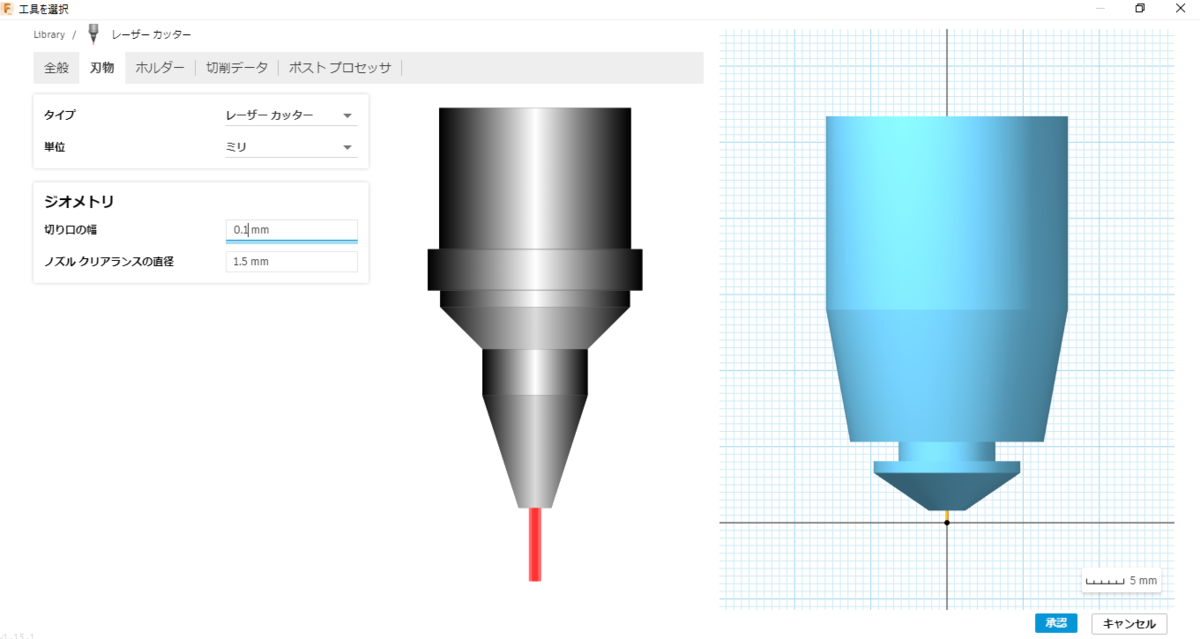Click the ジオメトリ section heading

[79, 201]
